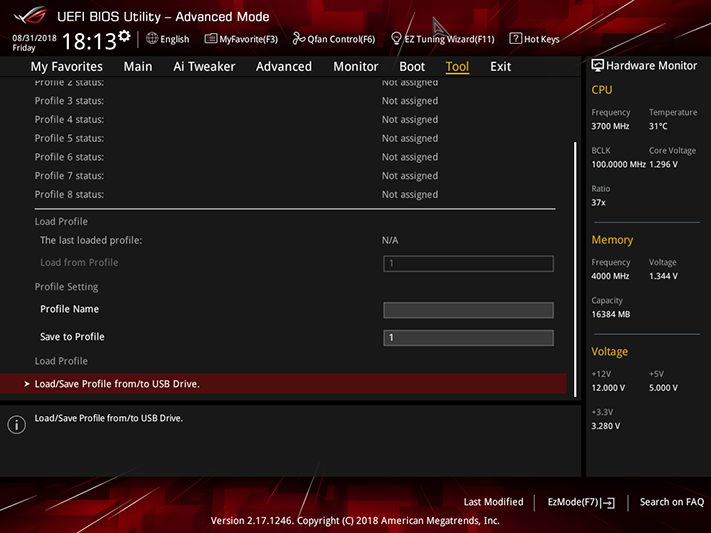
Task: Click 'N/A' last loaded profile value
Action: point(390,240)
